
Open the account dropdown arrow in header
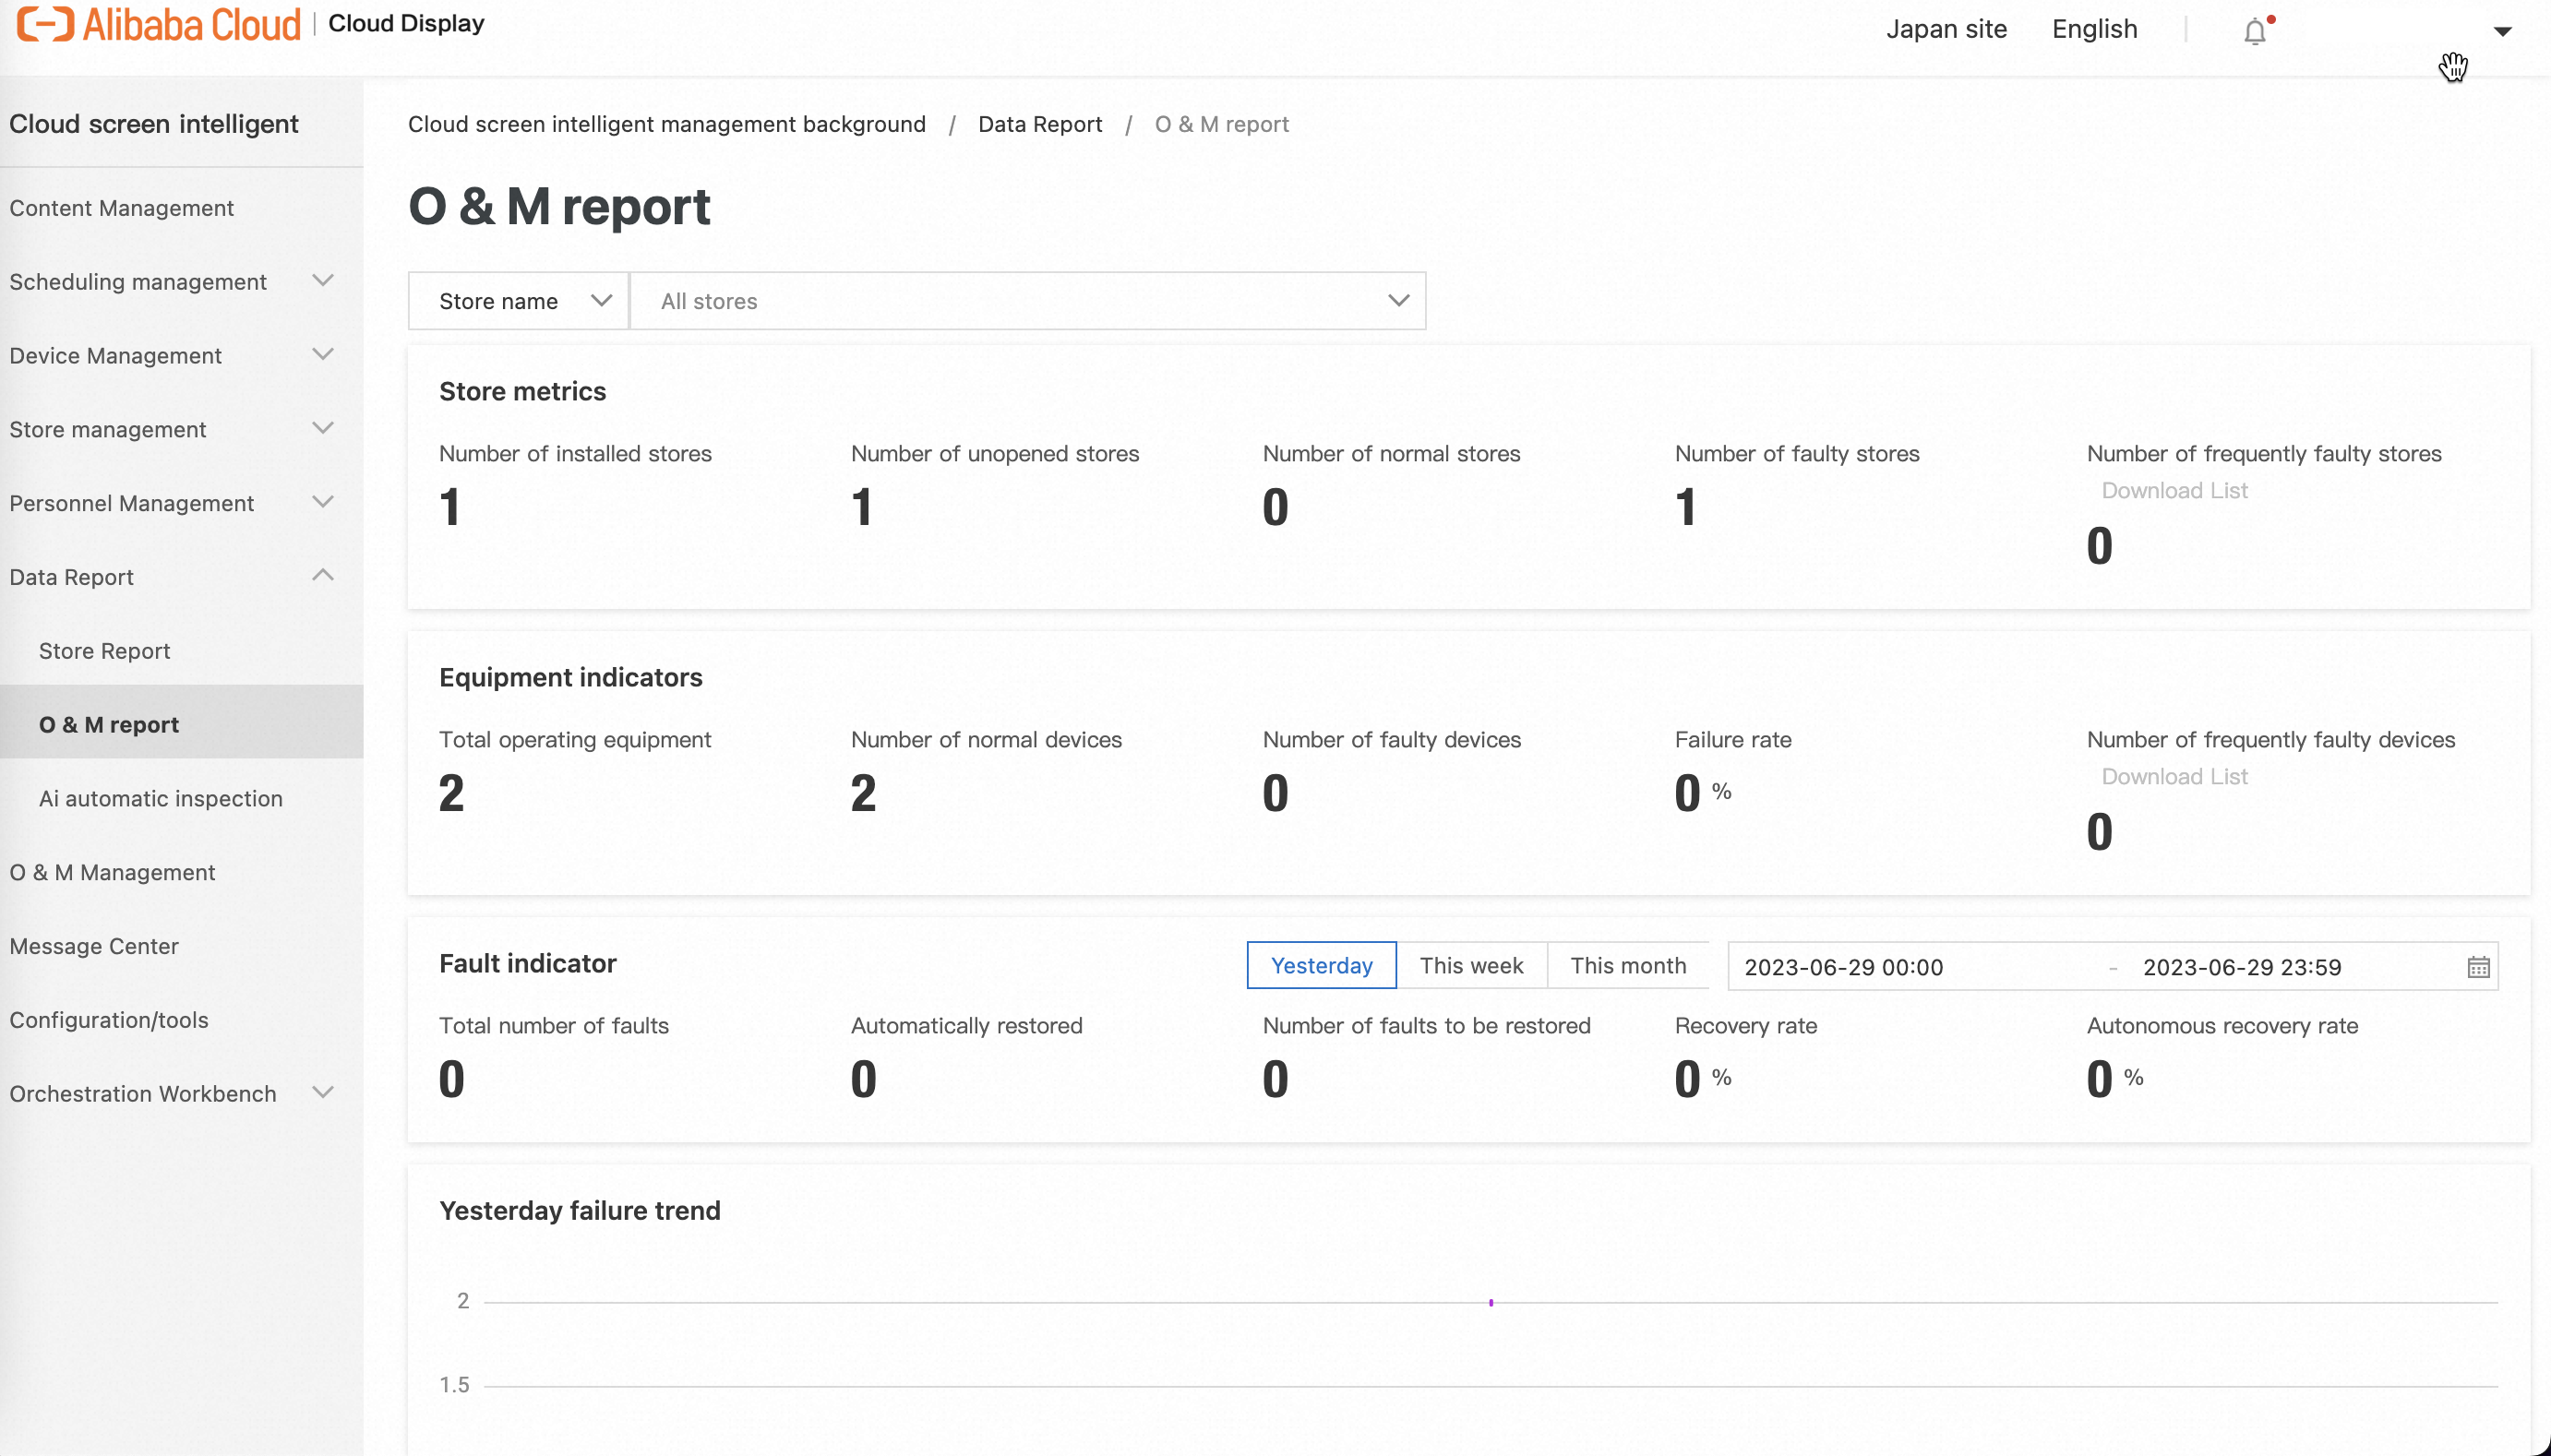click(2502, 31)
